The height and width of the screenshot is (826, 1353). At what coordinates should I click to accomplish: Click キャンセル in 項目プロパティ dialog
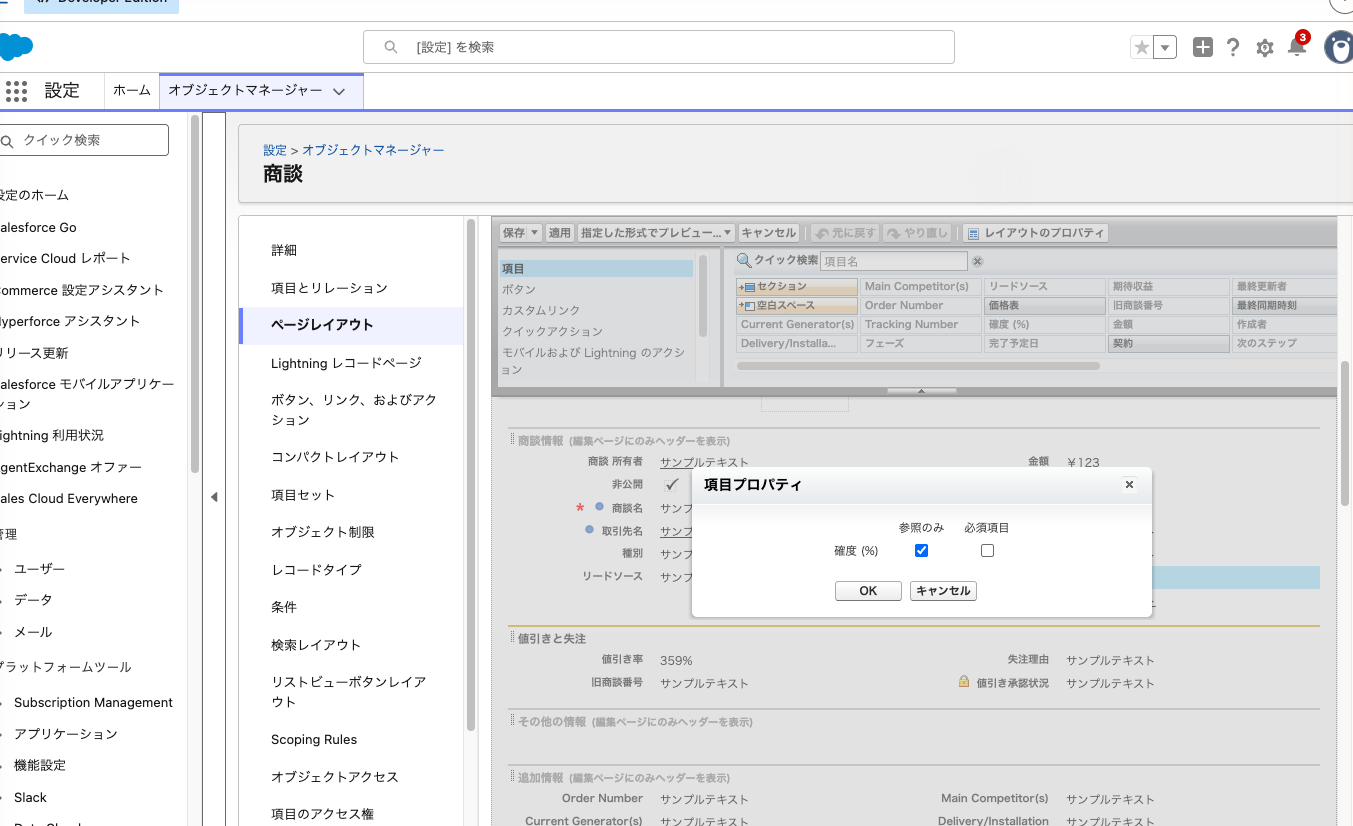point(943,591)
